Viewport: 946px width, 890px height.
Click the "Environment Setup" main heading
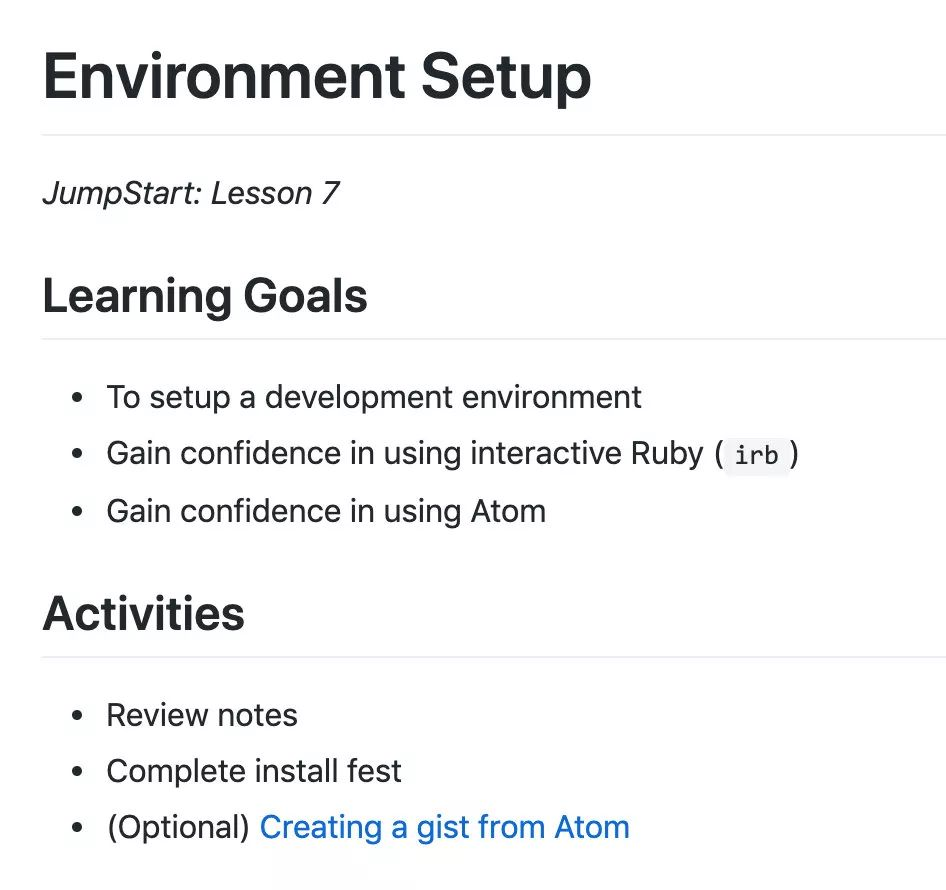pos(317,77)
